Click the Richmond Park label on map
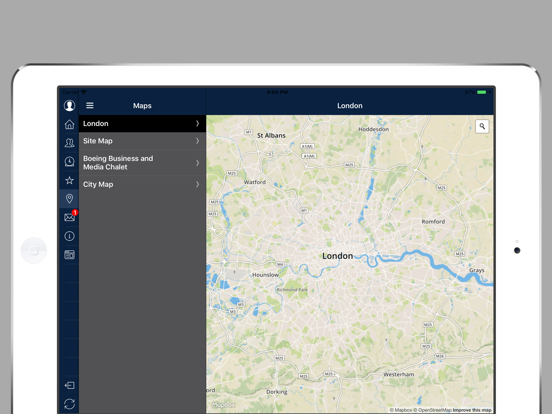 tap(292, 289)
